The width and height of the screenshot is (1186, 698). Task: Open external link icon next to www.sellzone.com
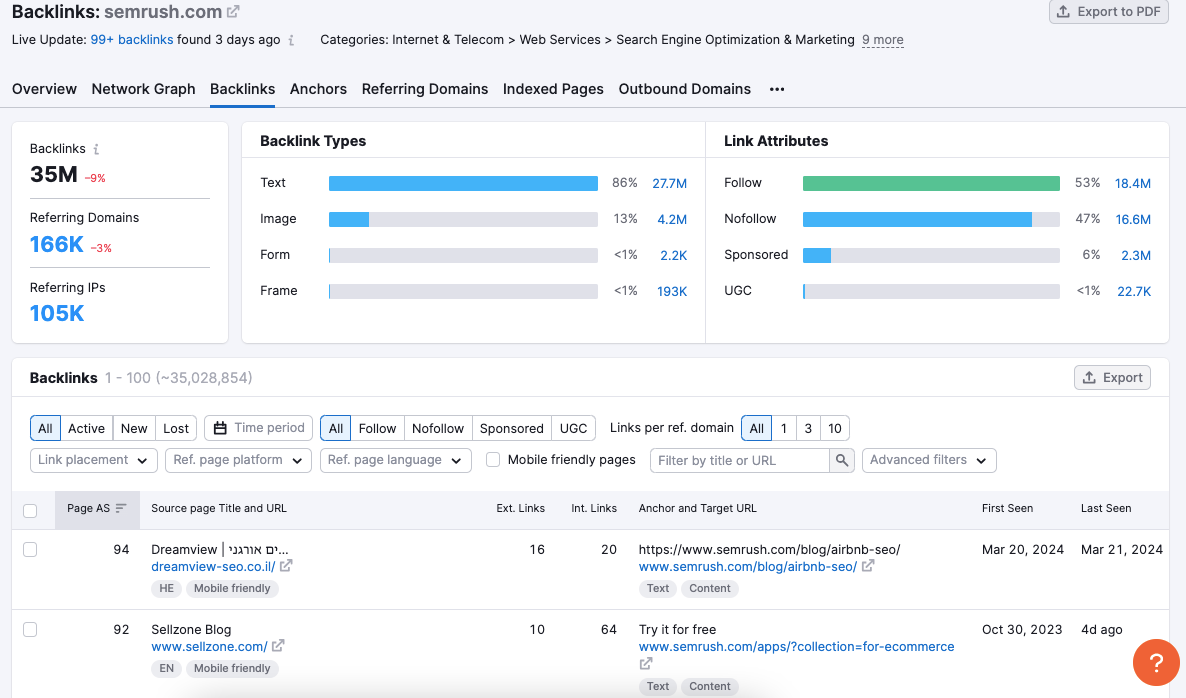pos(278,646)
